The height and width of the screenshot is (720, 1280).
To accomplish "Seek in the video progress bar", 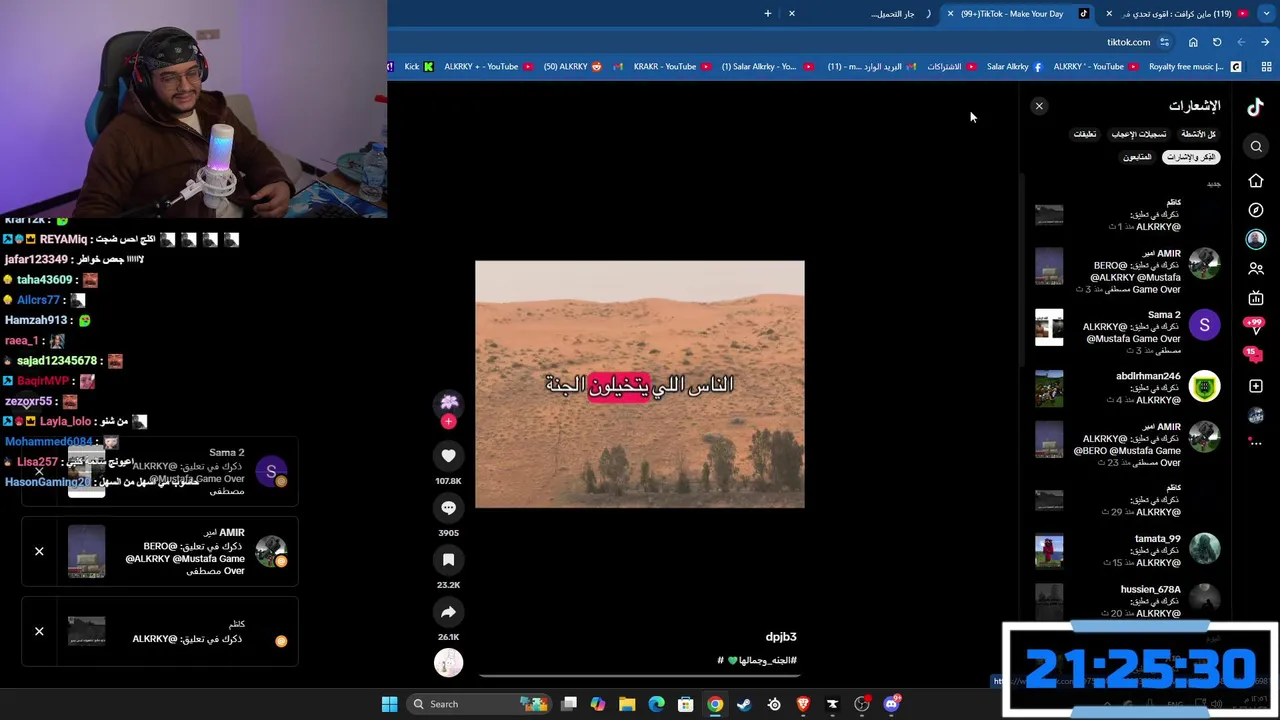I will click(639, 676).
